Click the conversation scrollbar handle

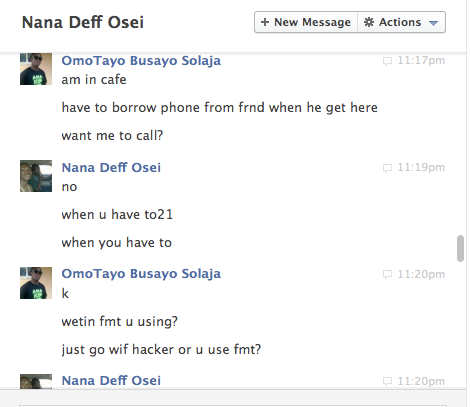pos(460,248)
